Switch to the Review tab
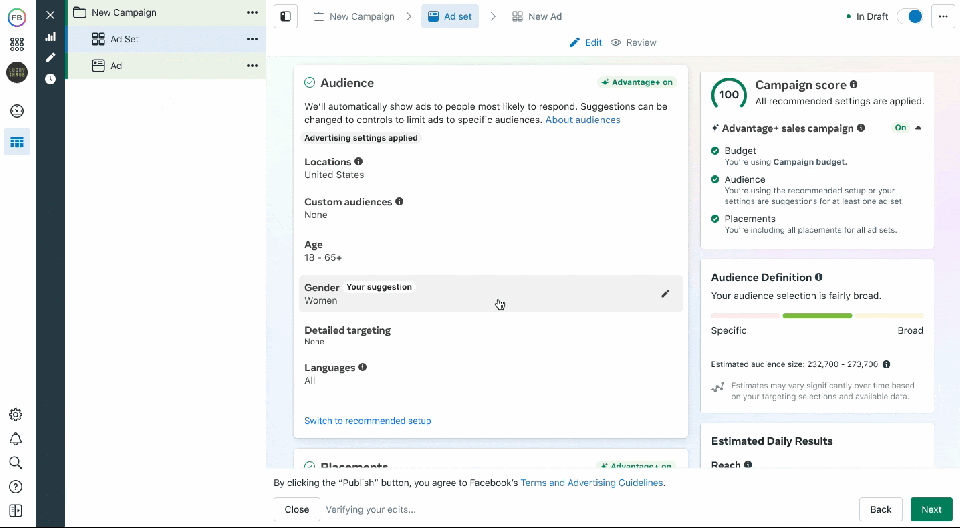This screenshot has height=528, width=960. point(634,43)
